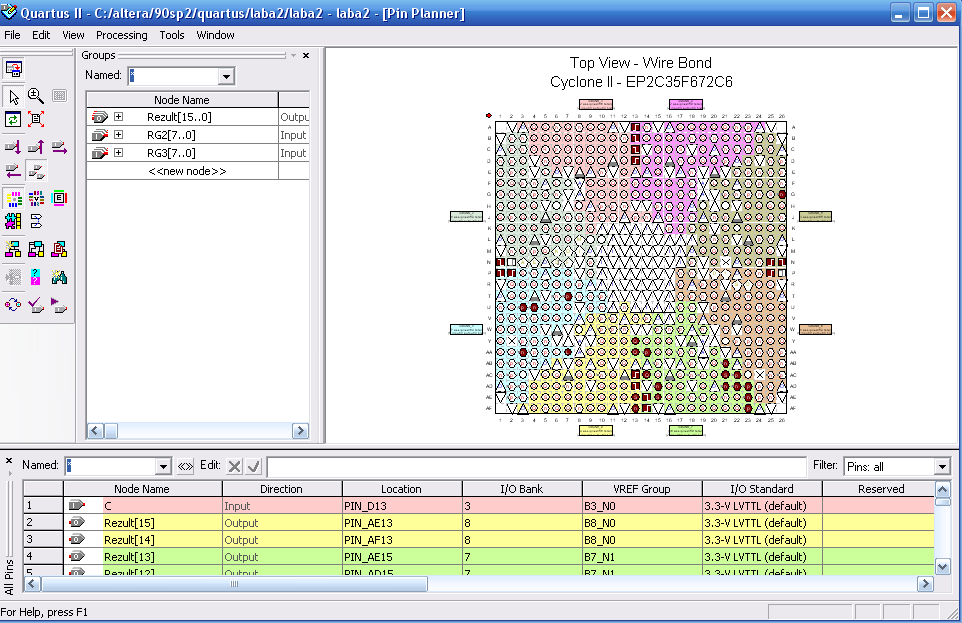Screen dimensions: 962x623
Task: Toggle the colored I/O banks view icon
Action: (x=13, y=198)
